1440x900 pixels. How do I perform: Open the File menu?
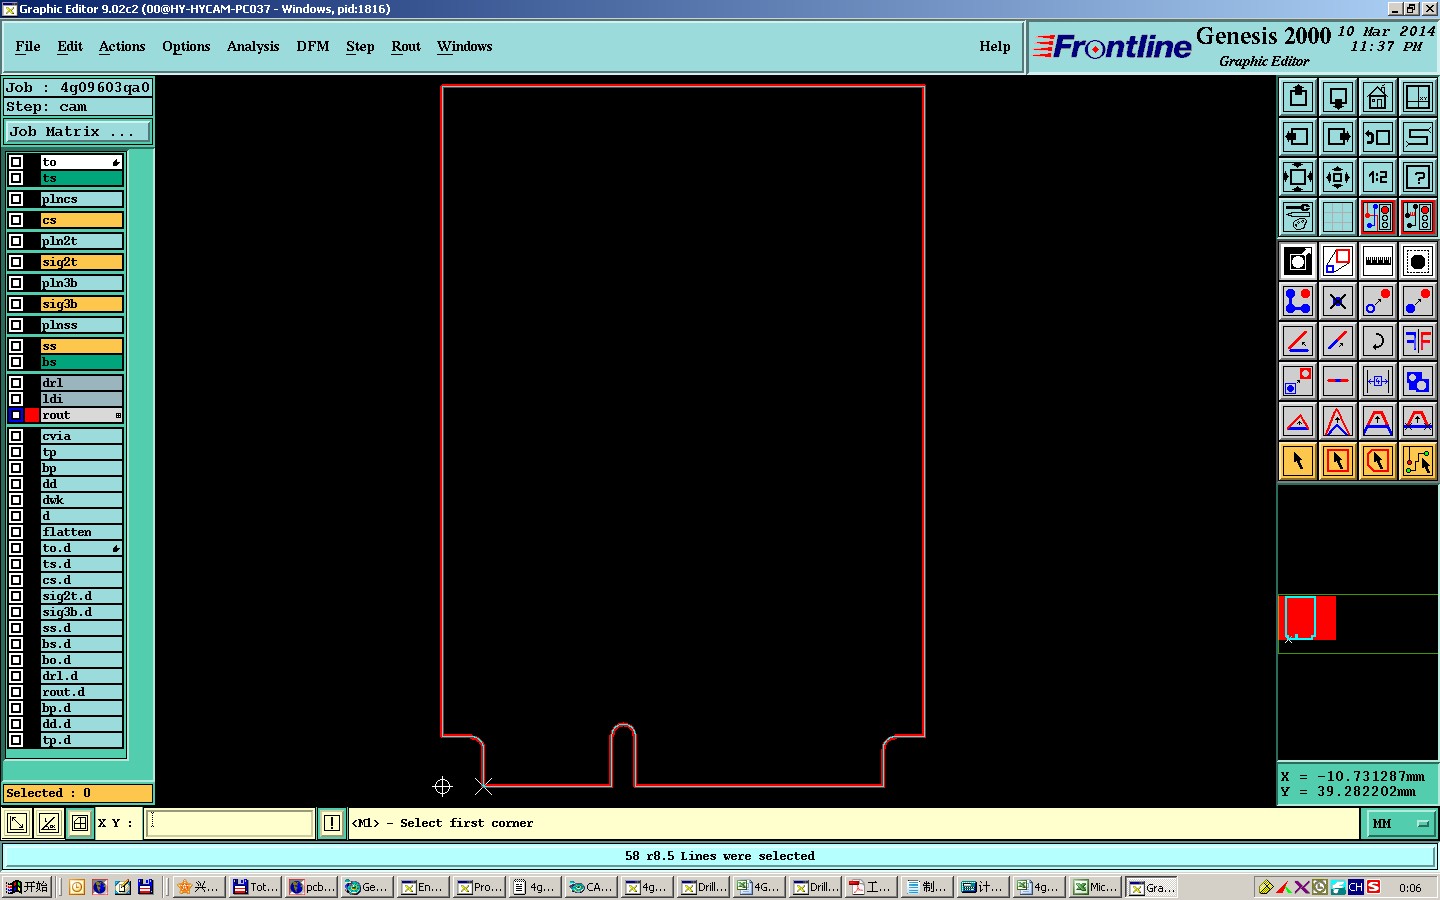[x=28, y=47]
